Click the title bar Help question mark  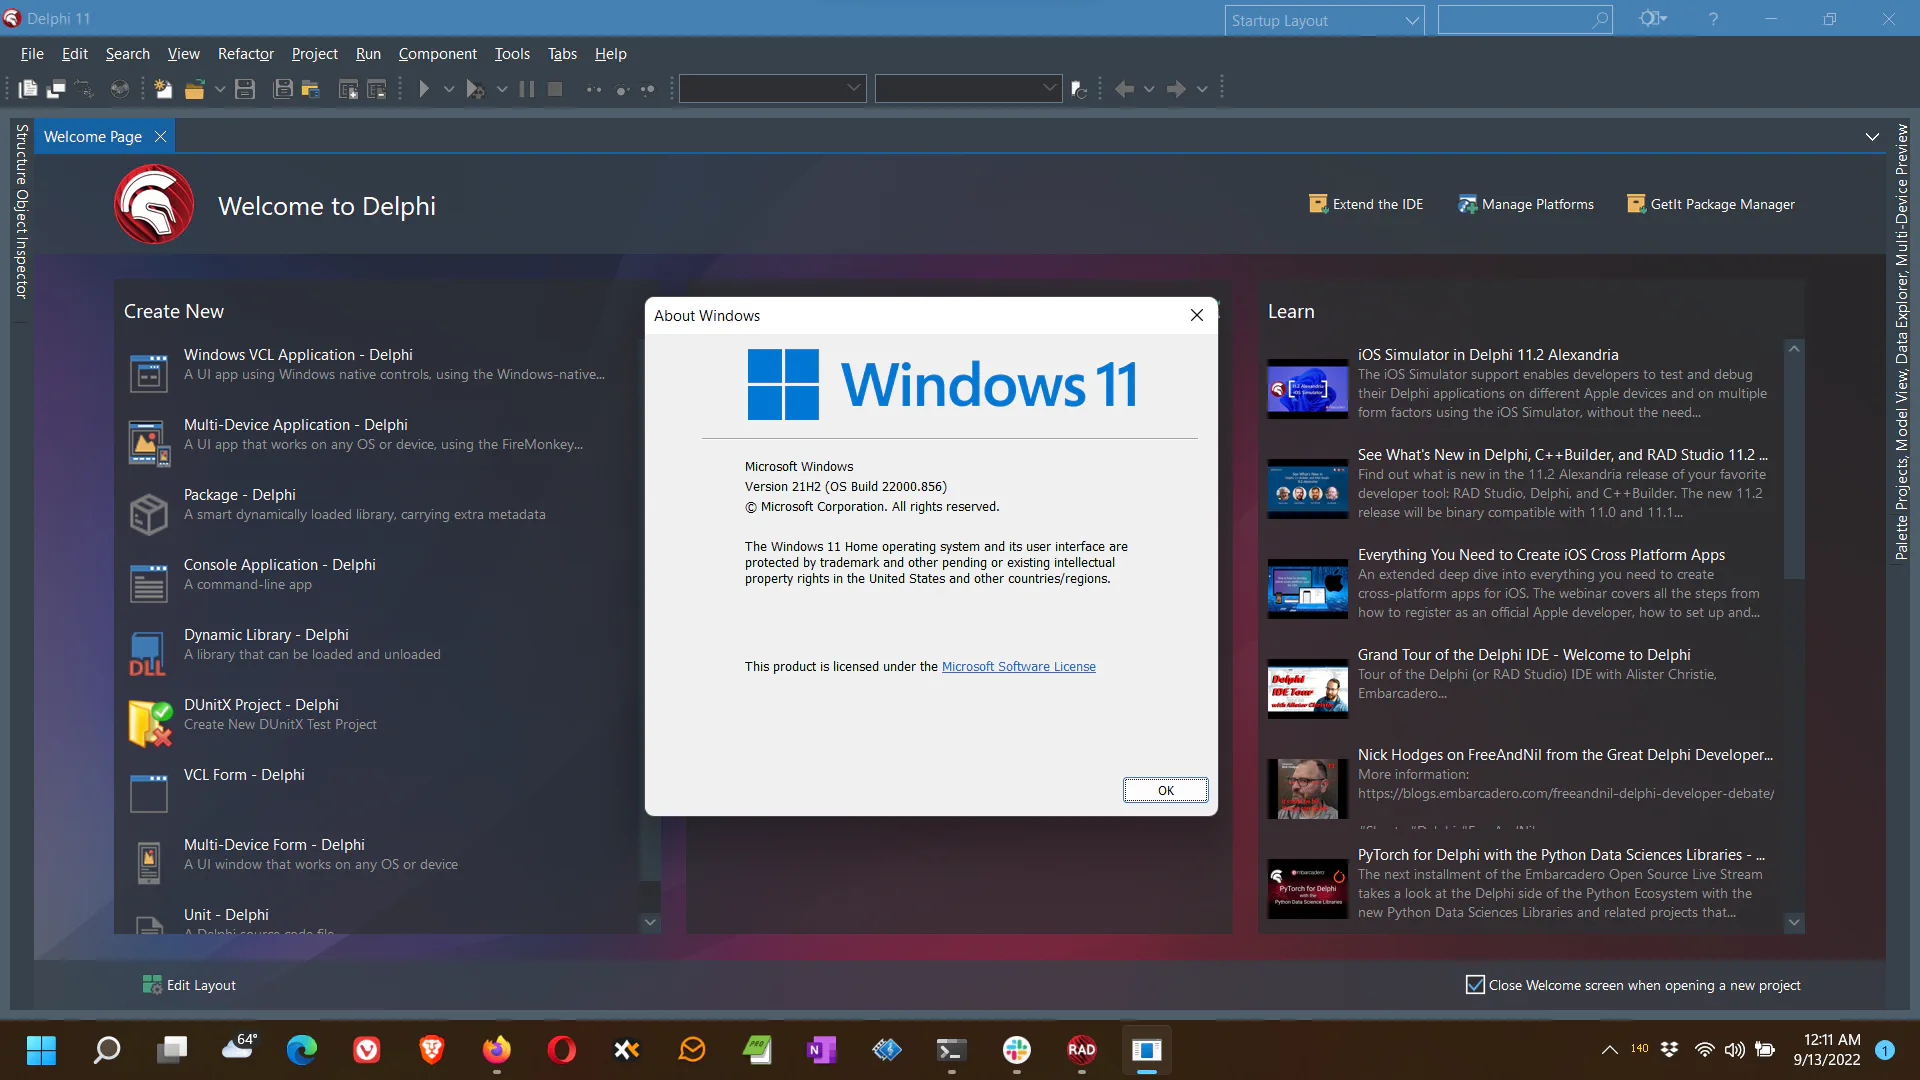tap(1714, 19)
